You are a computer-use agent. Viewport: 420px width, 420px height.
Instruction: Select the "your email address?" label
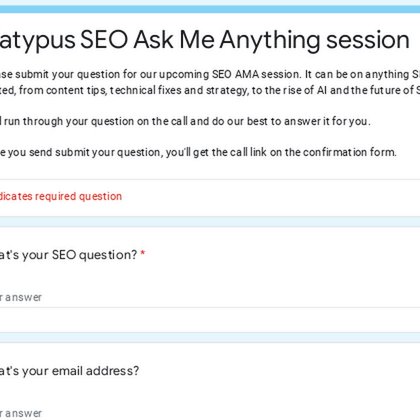(69, 371)
